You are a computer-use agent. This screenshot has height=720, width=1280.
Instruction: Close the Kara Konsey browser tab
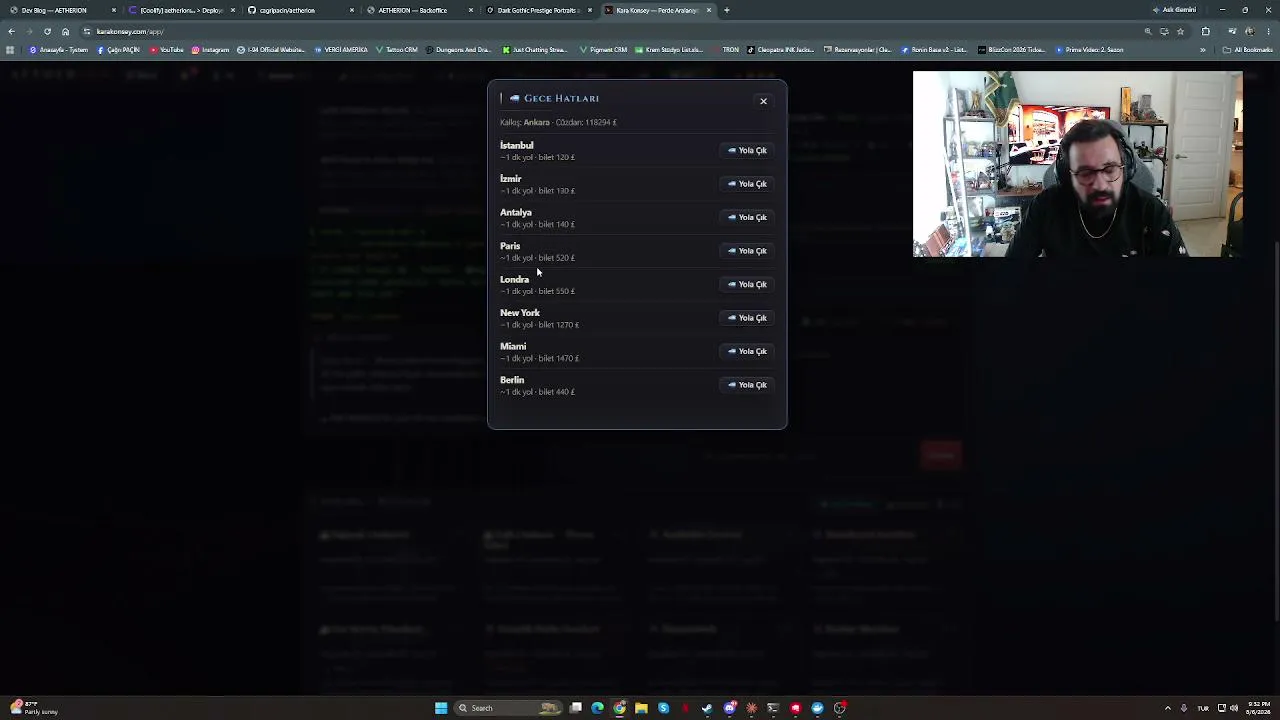(709, 10)
